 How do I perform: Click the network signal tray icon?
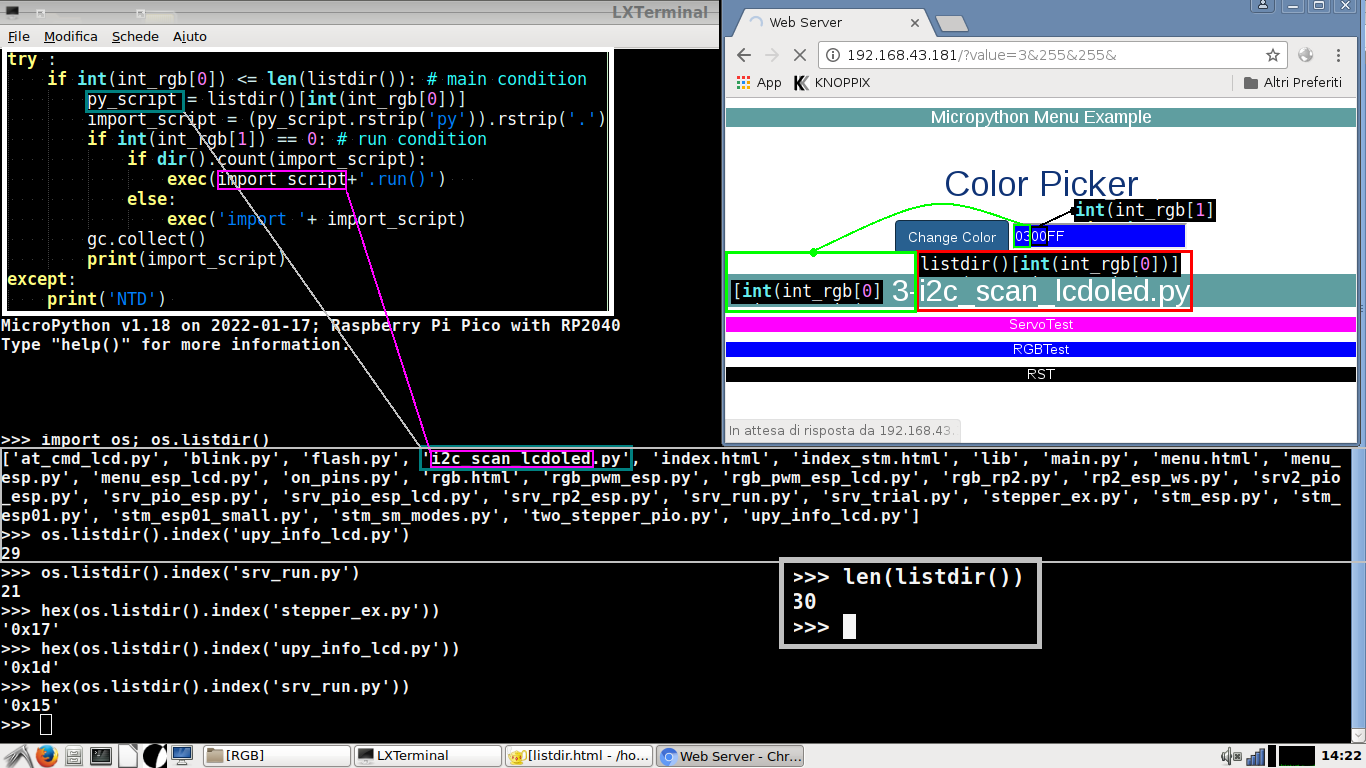[1255, 756]
